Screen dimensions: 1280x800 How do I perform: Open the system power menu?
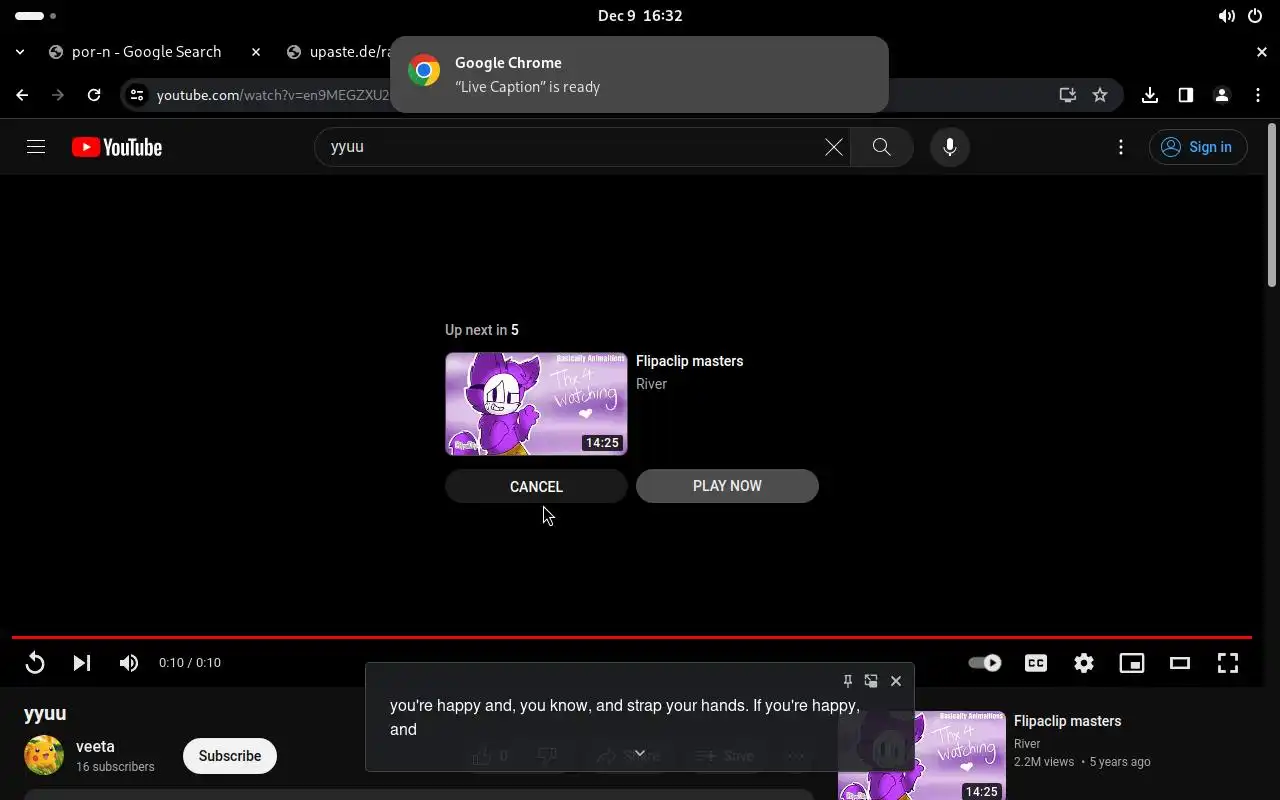tap(1255, 16)
